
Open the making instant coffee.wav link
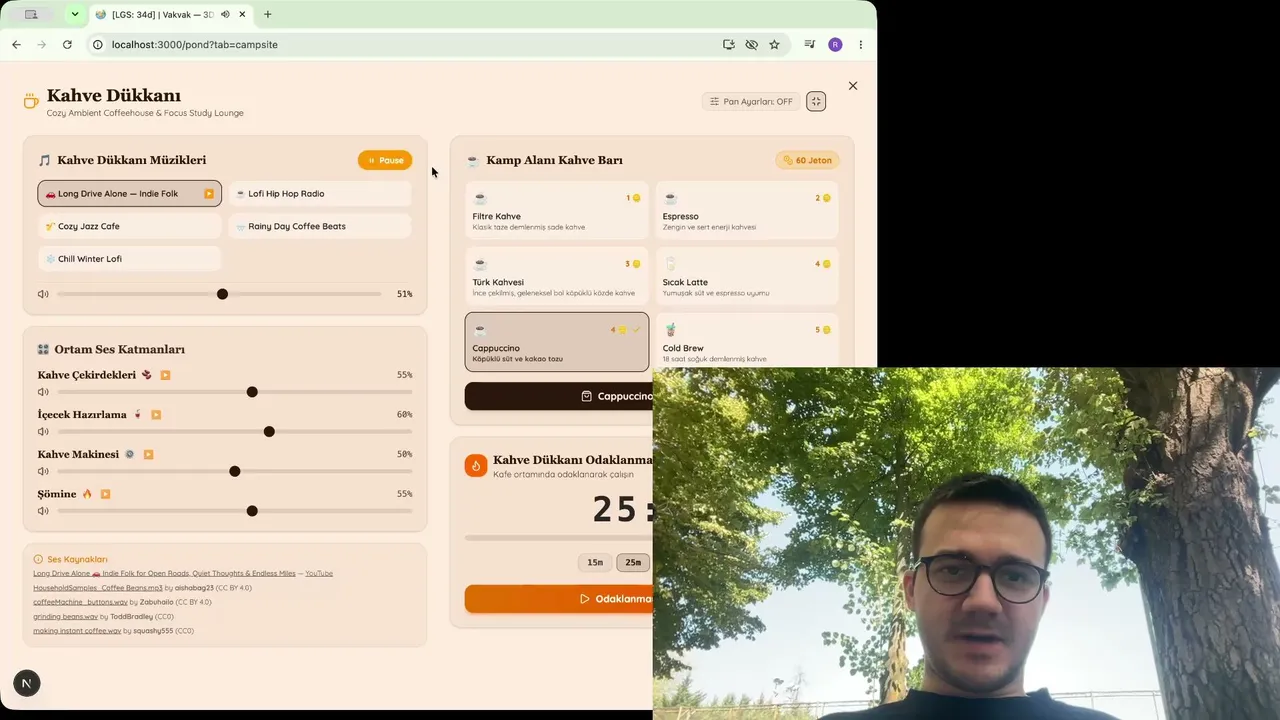tap(77, 631)
